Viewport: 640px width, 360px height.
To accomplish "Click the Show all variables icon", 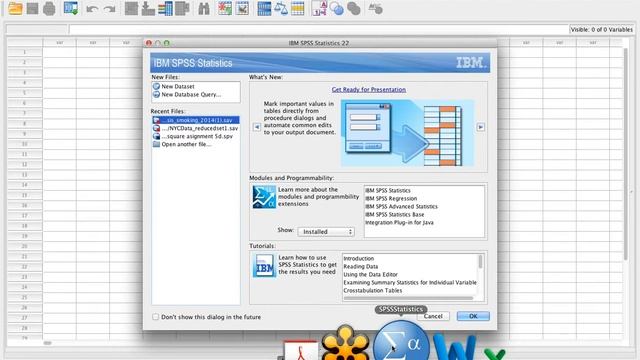I will tap(354, 9).
